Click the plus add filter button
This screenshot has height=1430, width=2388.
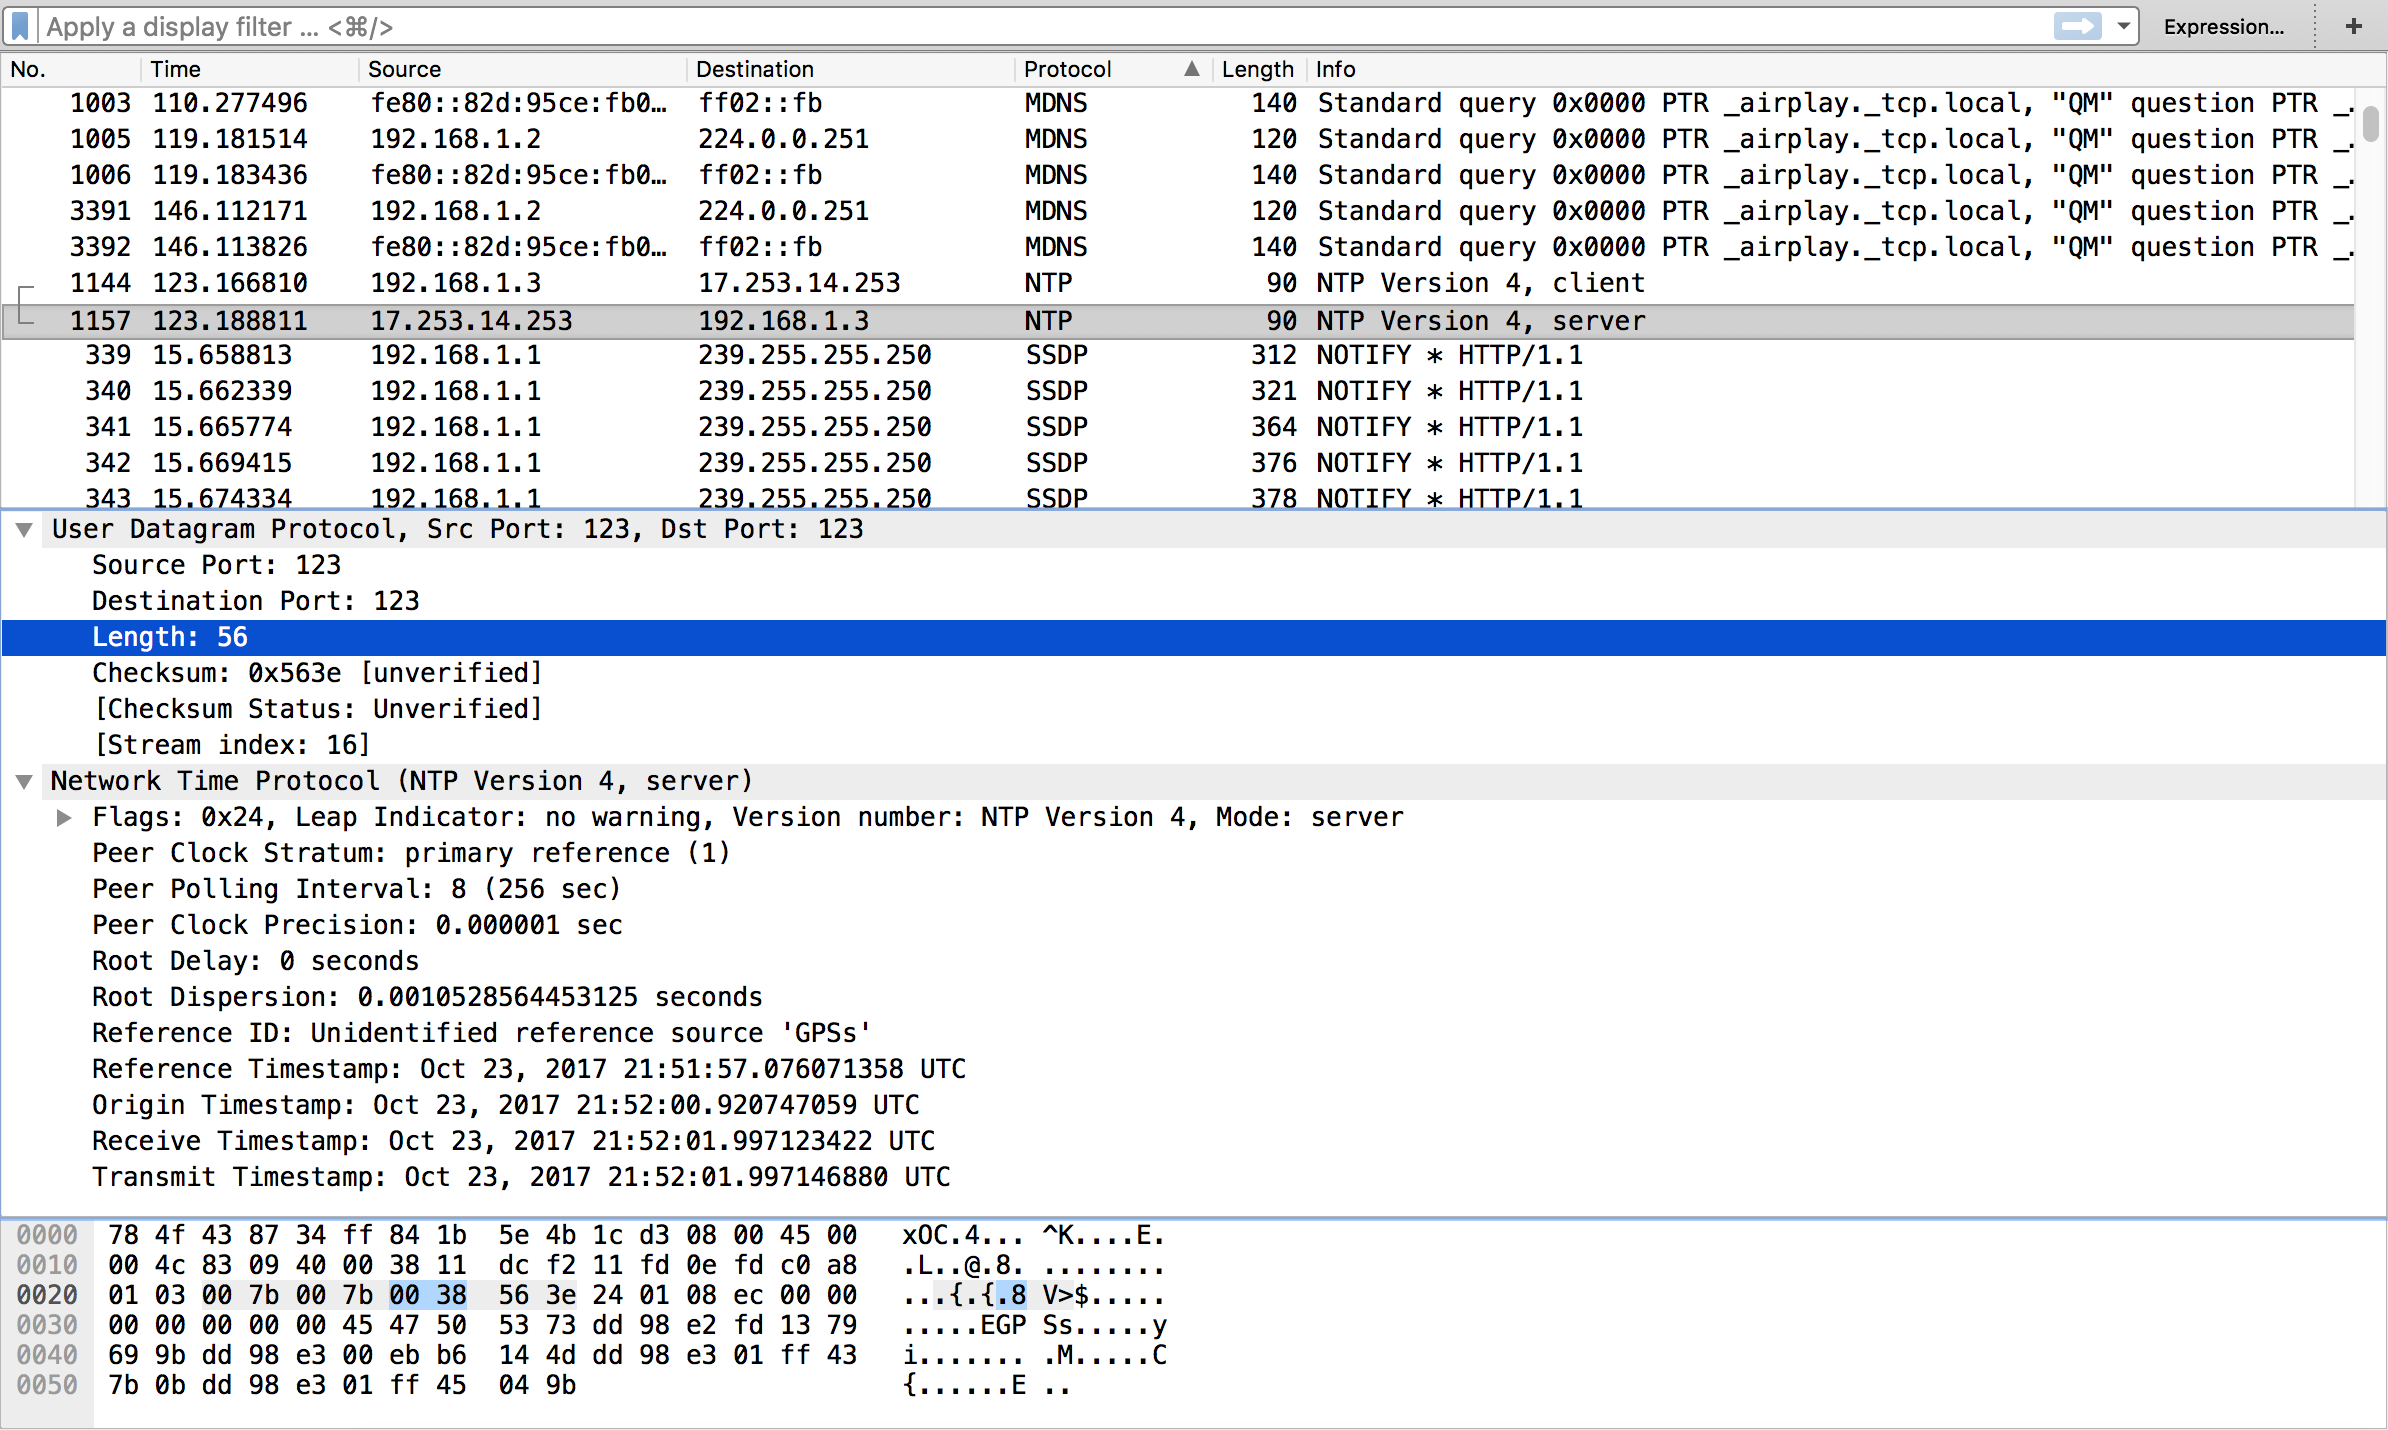click(x=2354, y=26)
